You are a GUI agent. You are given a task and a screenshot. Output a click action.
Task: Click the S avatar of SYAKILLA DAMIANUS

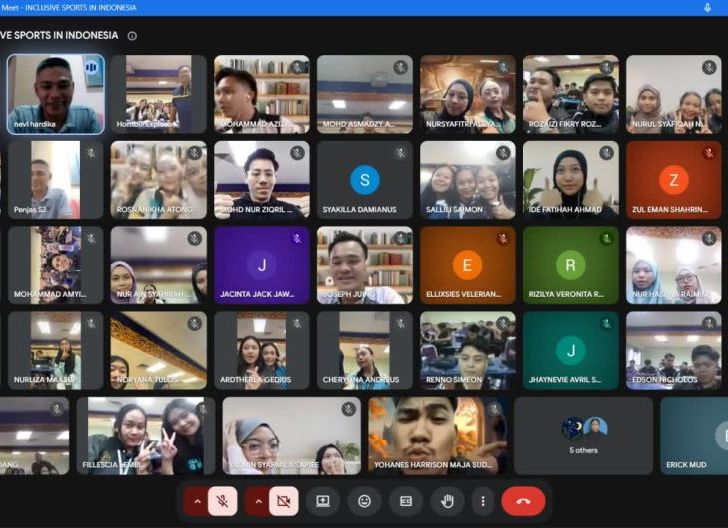coord(364,180)
